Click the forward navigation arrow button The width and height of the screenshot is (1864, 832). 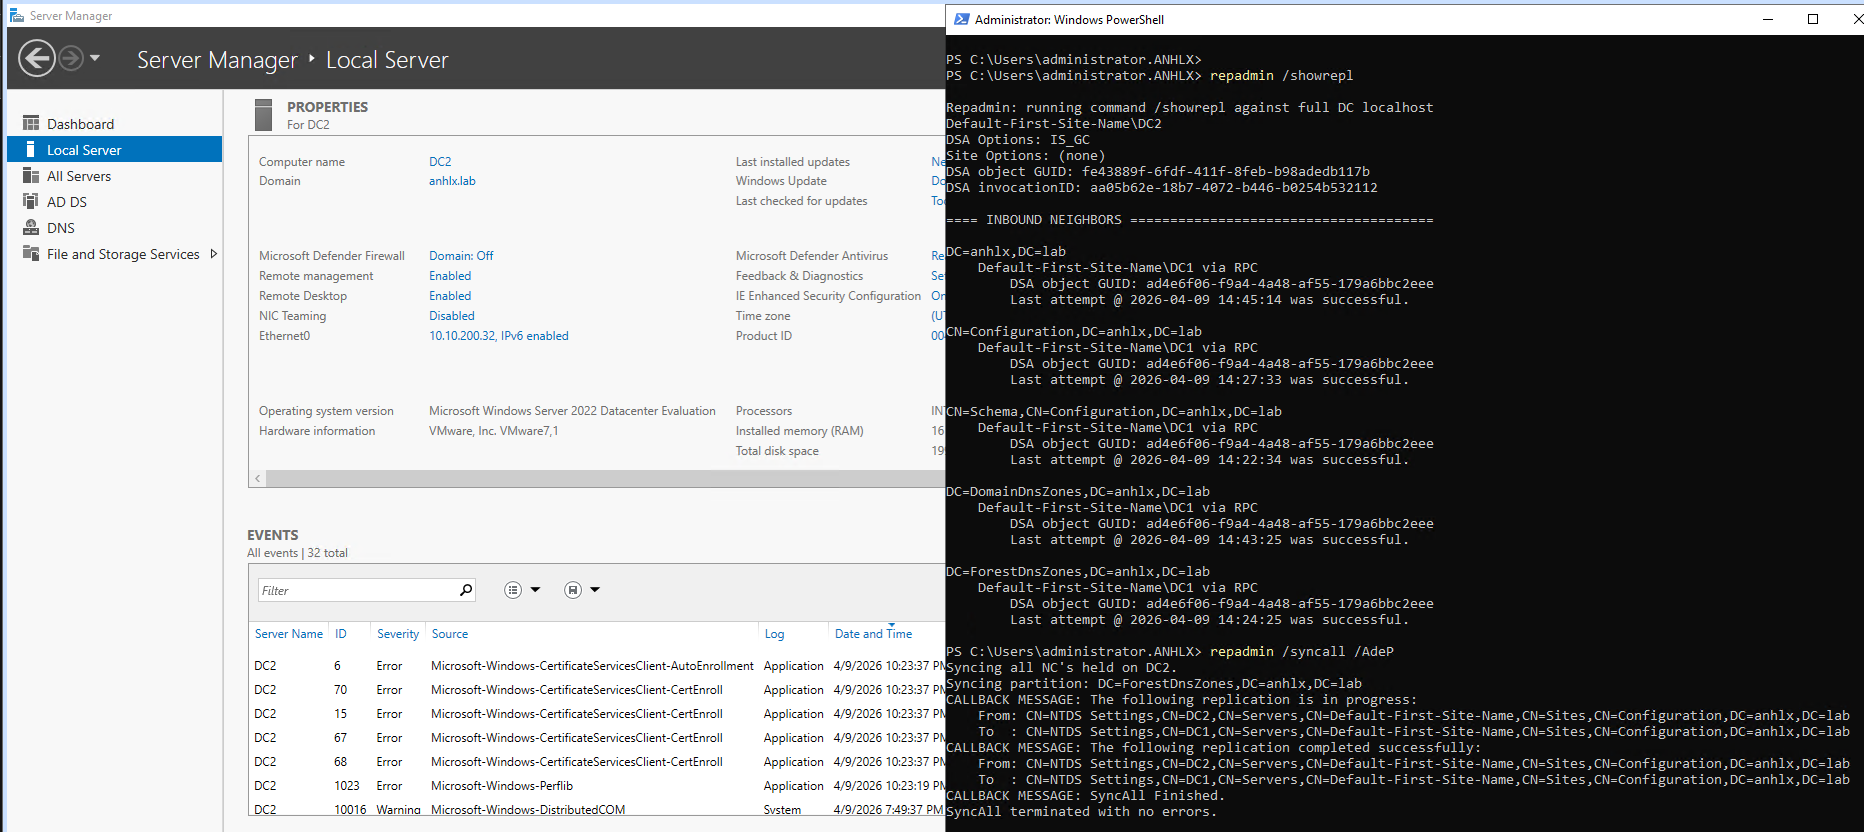pyautogui.click(x=71, y=59)
